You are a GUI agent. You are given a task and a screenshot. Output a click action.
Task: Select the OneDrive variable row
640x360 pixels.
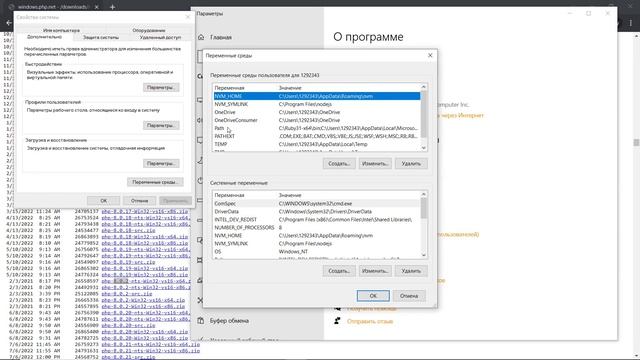tap(317, 112)
